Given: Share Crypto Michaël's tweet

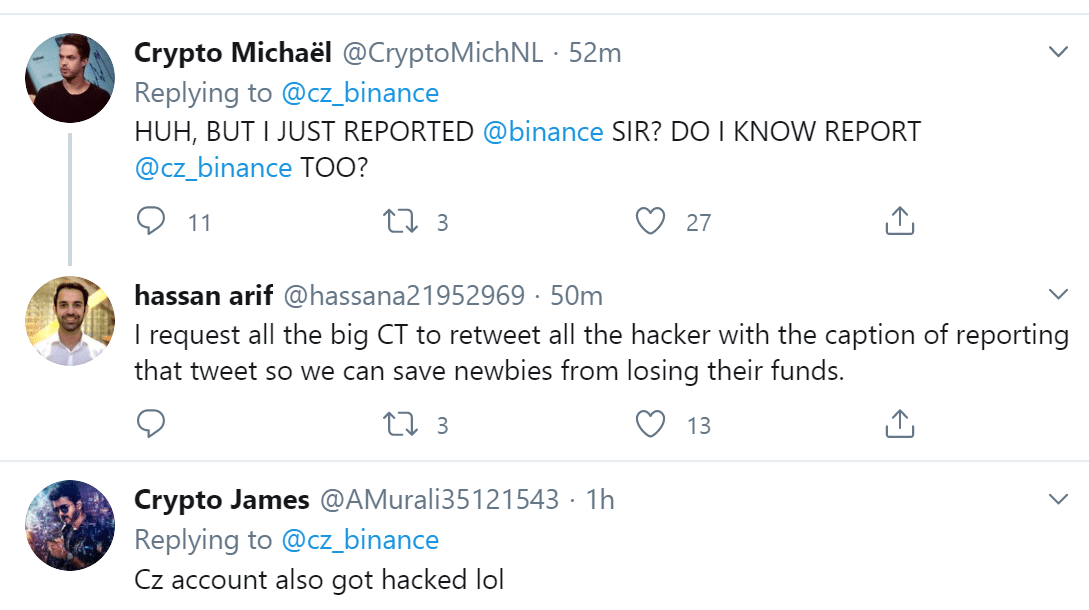Looking at the screenshot, I should tap(900, 221).
